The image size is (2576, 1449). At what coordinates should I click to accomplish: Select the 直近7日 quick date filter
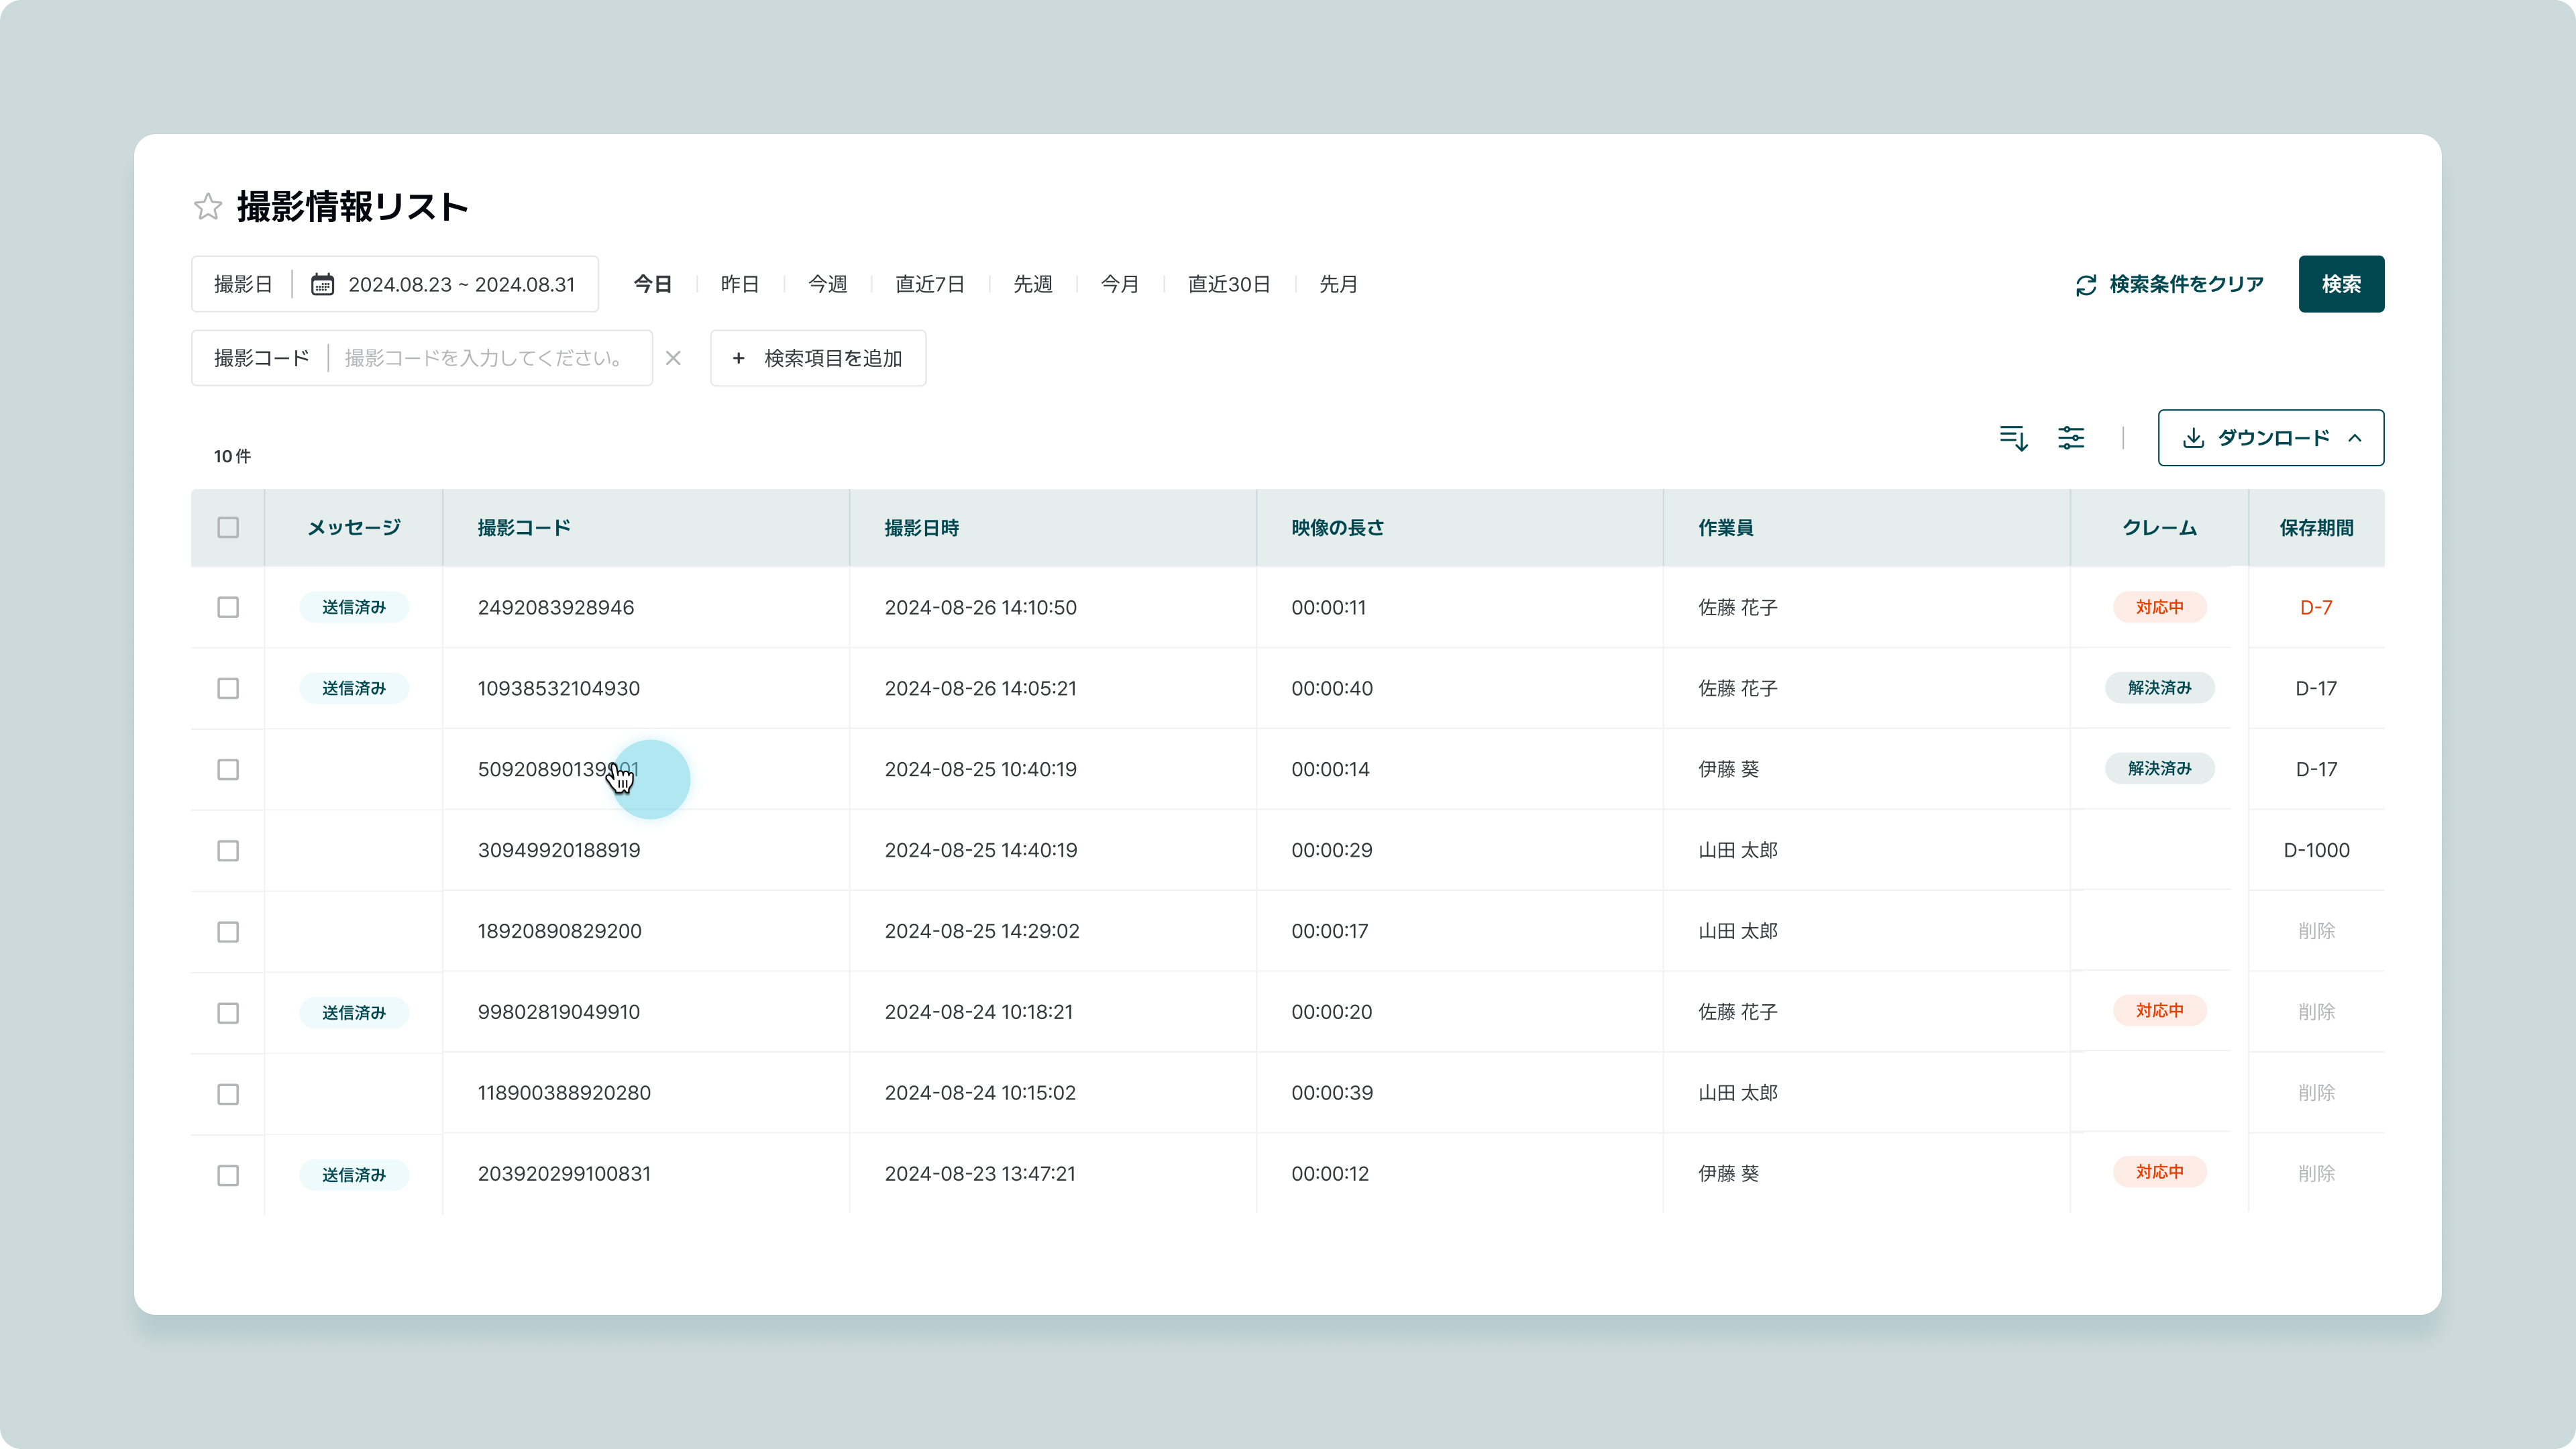pyautogui.click(x=929, y=284)
